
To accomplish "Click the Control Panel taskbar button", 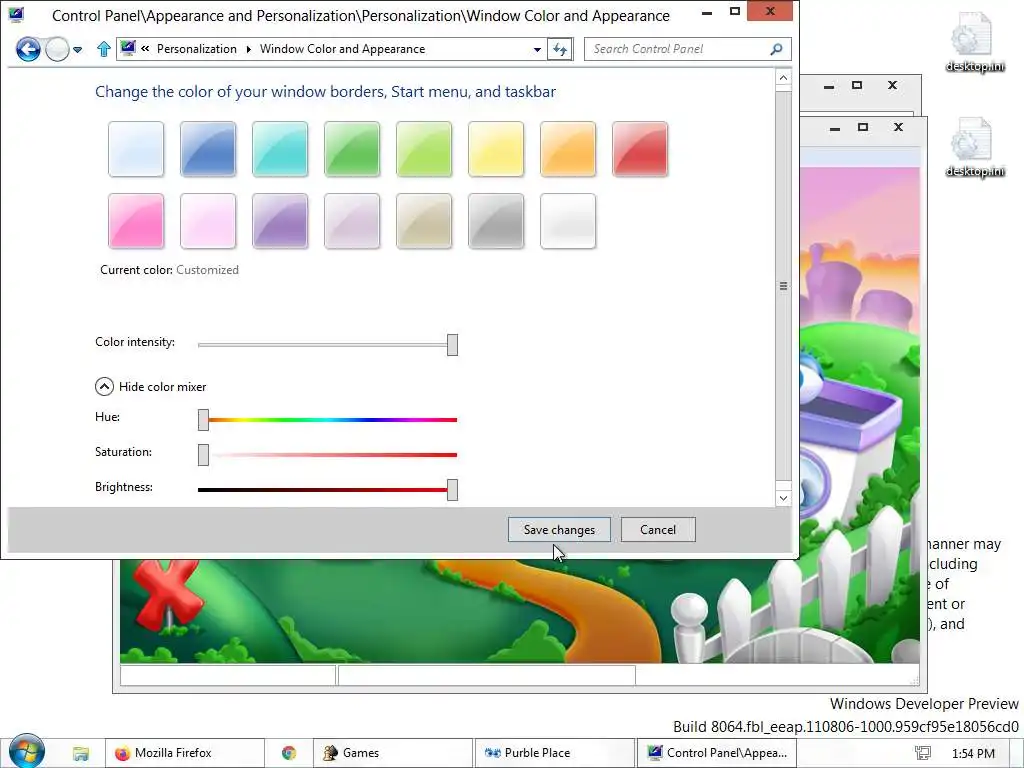I will tap(716, 753).
